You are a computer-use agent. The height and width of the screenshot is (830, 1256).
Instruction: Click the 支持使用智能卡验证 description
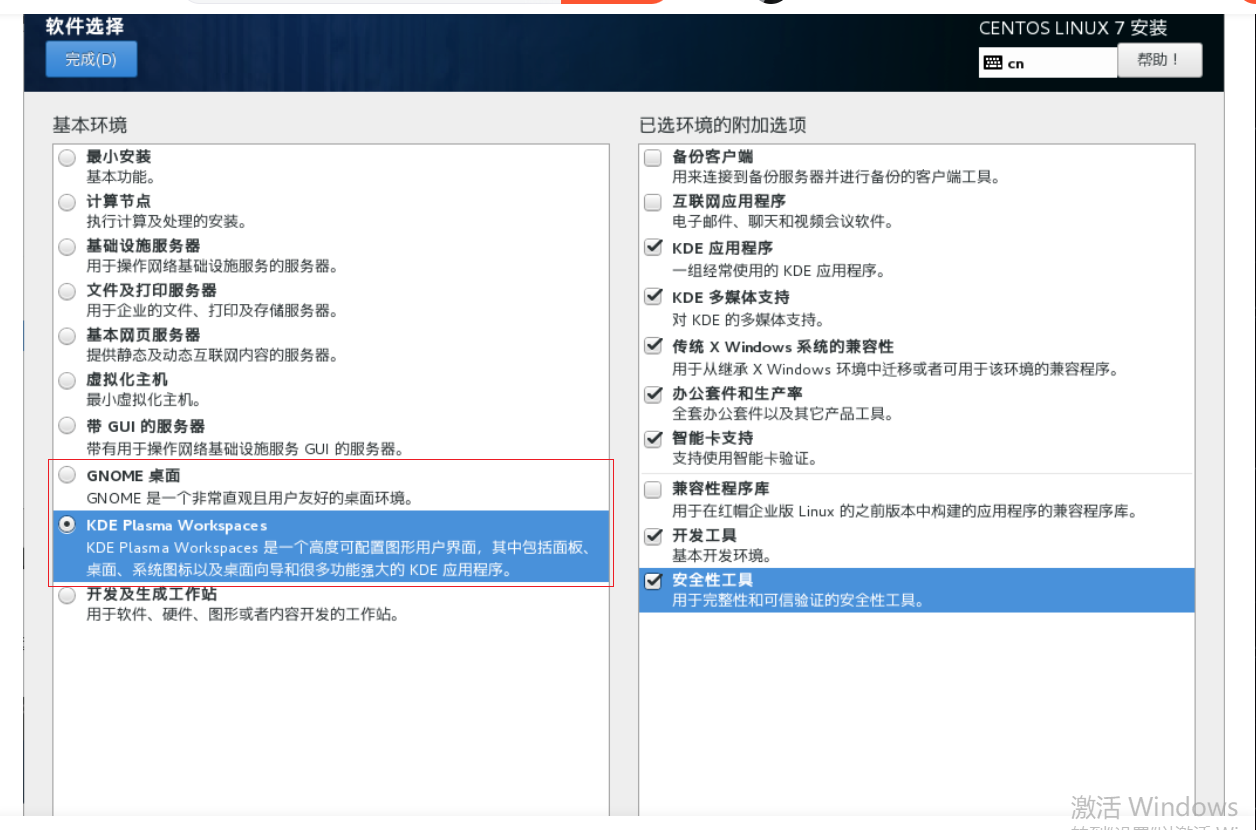click(x=745, y=458)
